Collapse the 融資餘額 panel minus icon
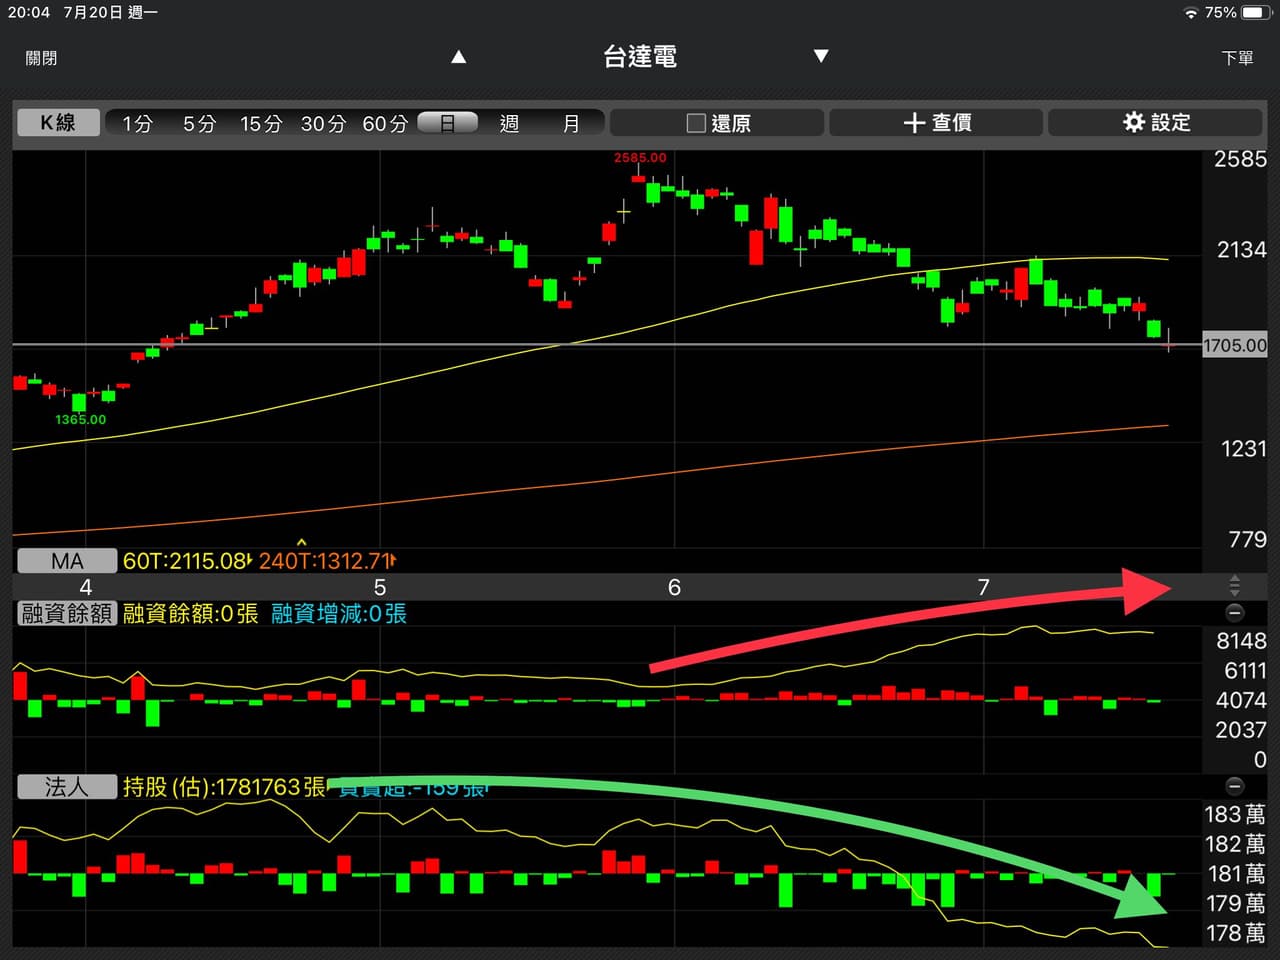Screen dimensions: 1280x960 click(1235, 612)
